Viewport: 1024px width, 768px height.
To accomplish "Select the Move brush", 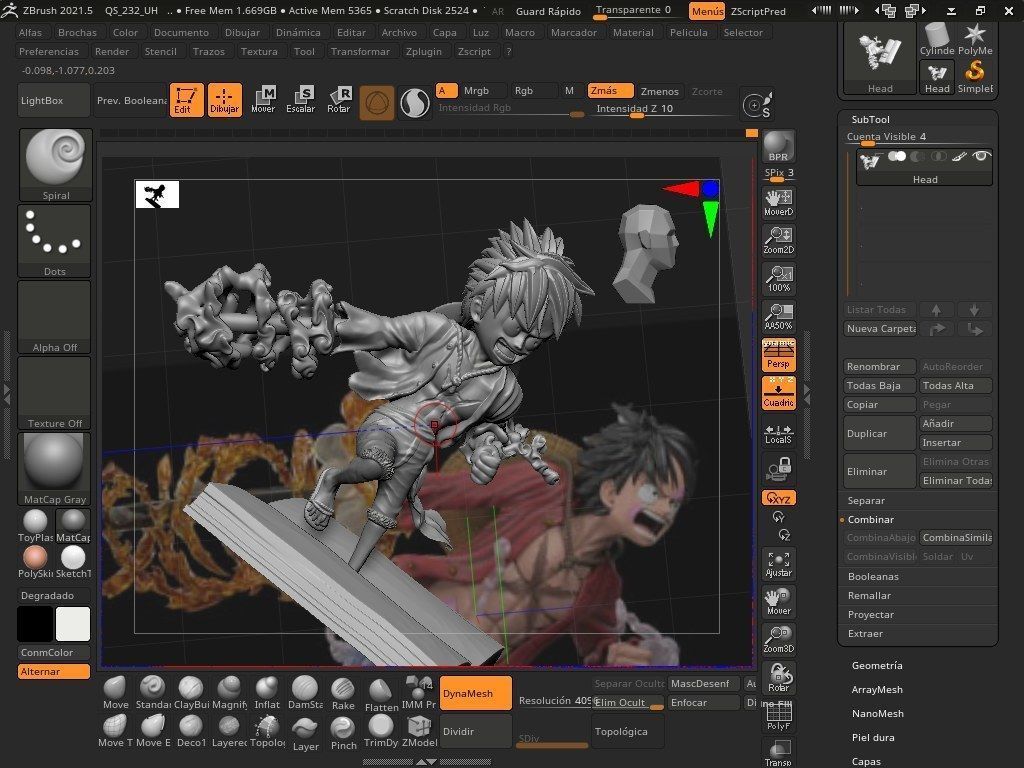I will [116, 693].
